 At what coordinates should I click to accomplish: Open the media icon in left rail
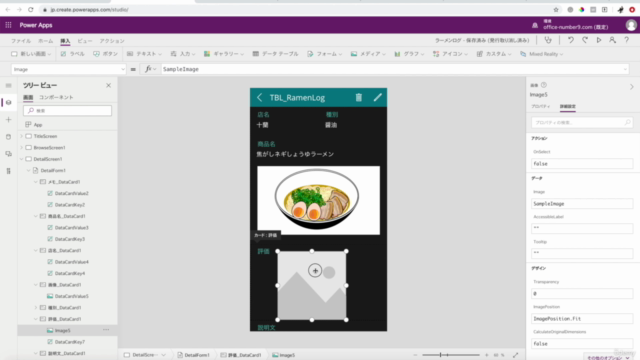tap(9, 154)
